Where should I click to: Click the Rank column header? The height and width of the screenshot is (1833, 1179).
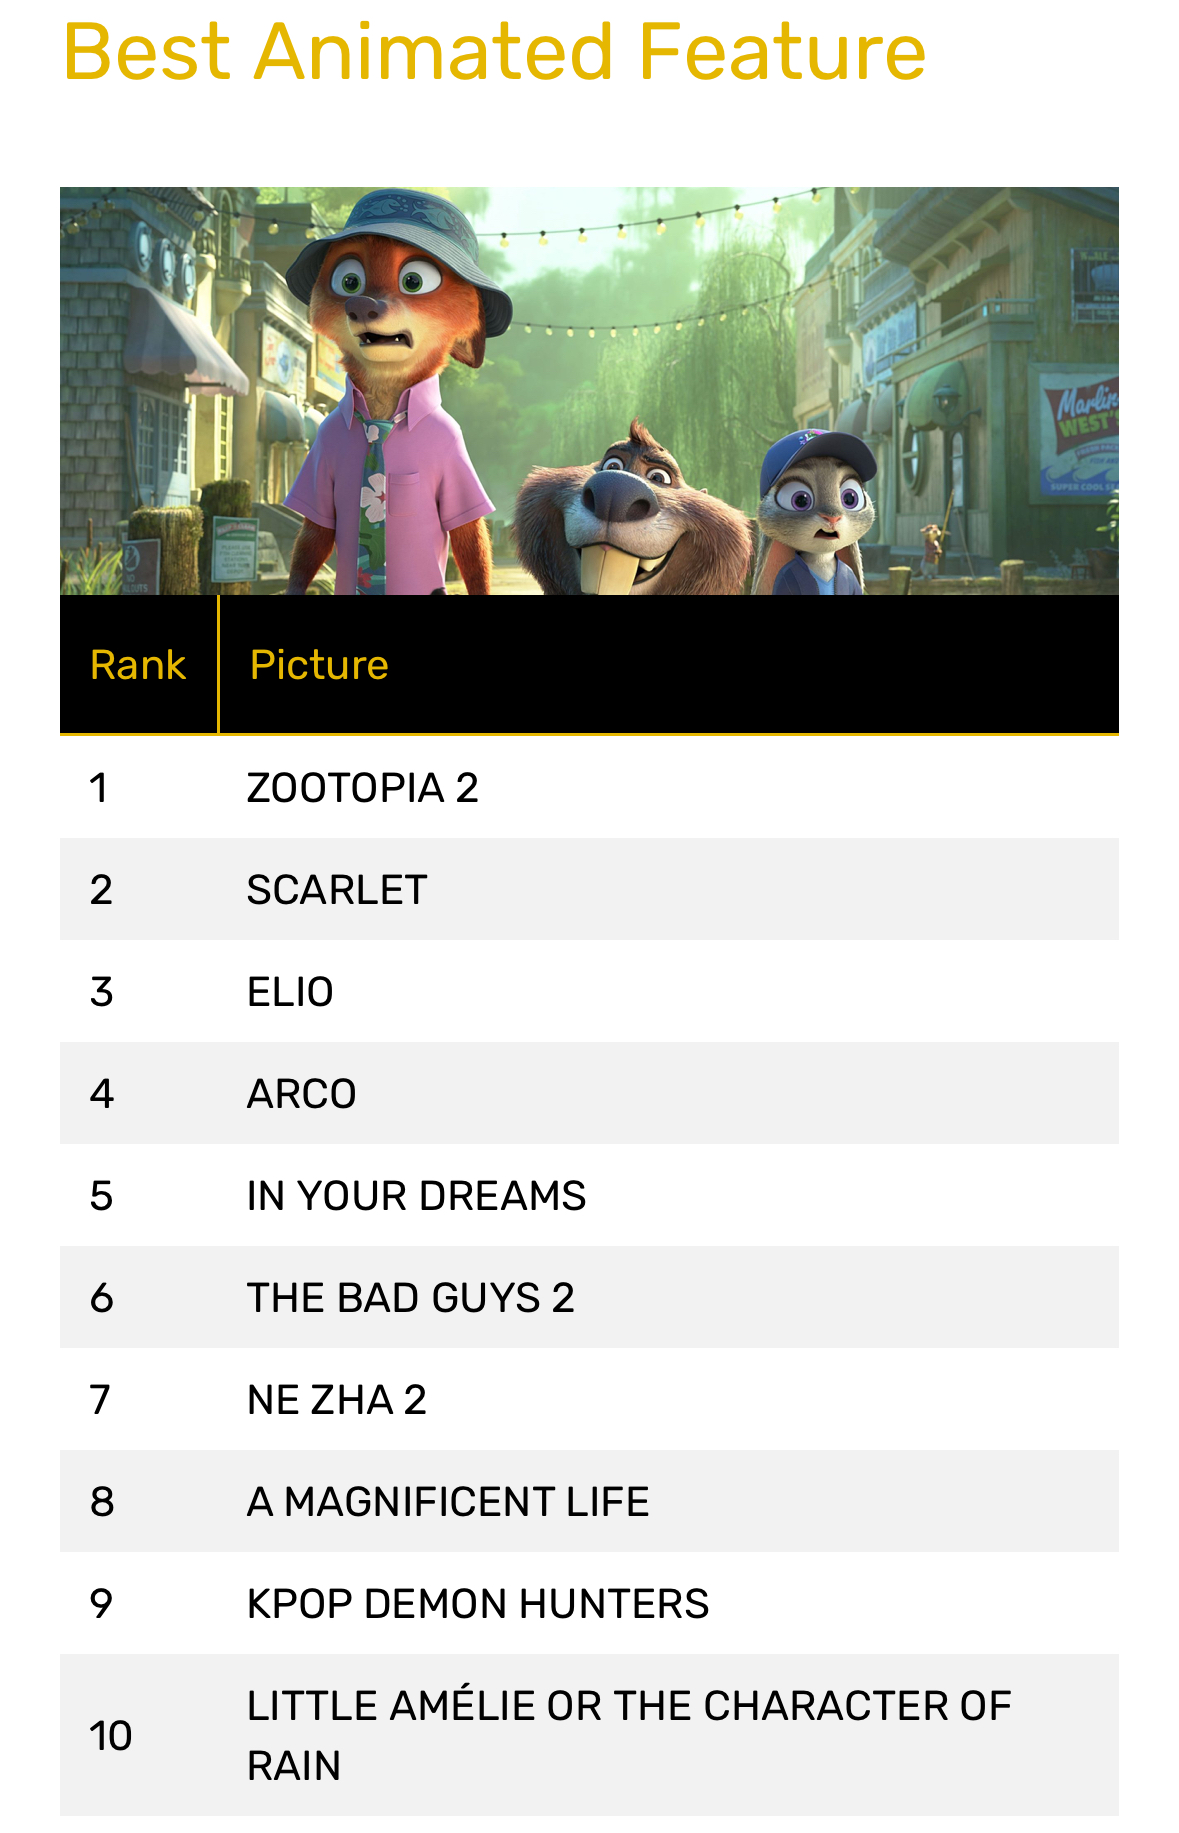(138, 665)
